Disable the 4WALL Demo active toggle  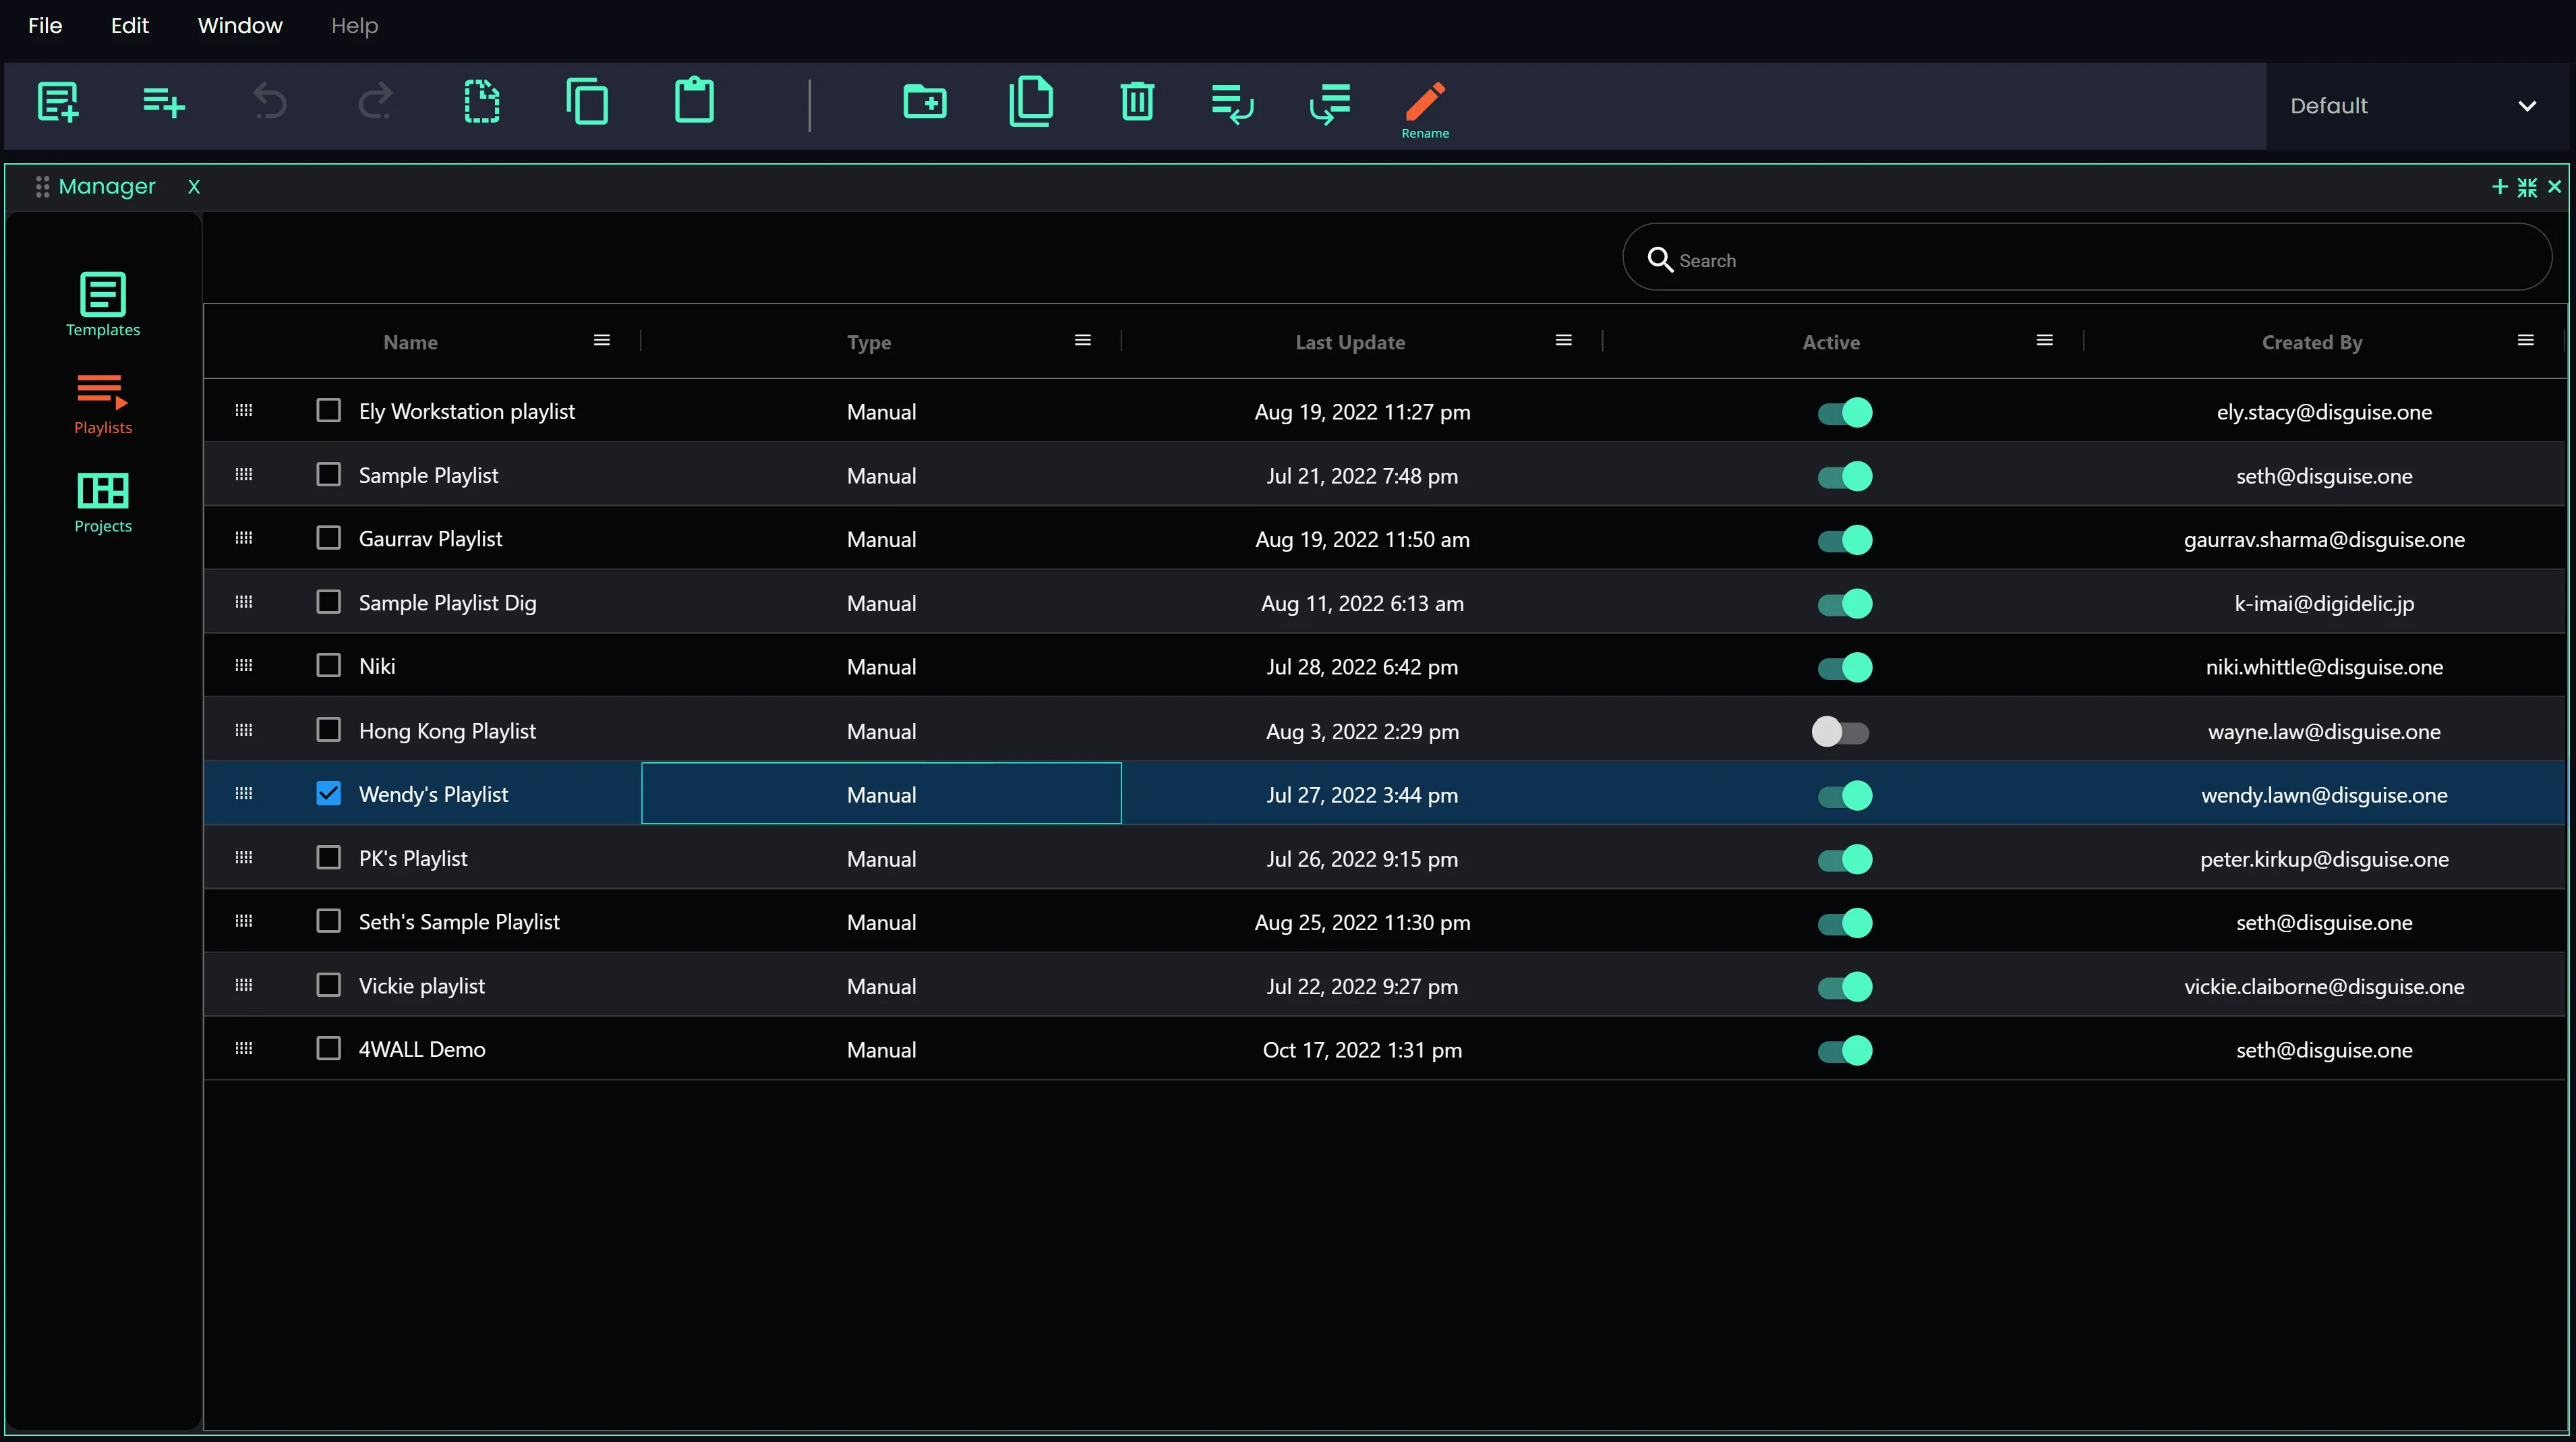tap(1845, 1050)
